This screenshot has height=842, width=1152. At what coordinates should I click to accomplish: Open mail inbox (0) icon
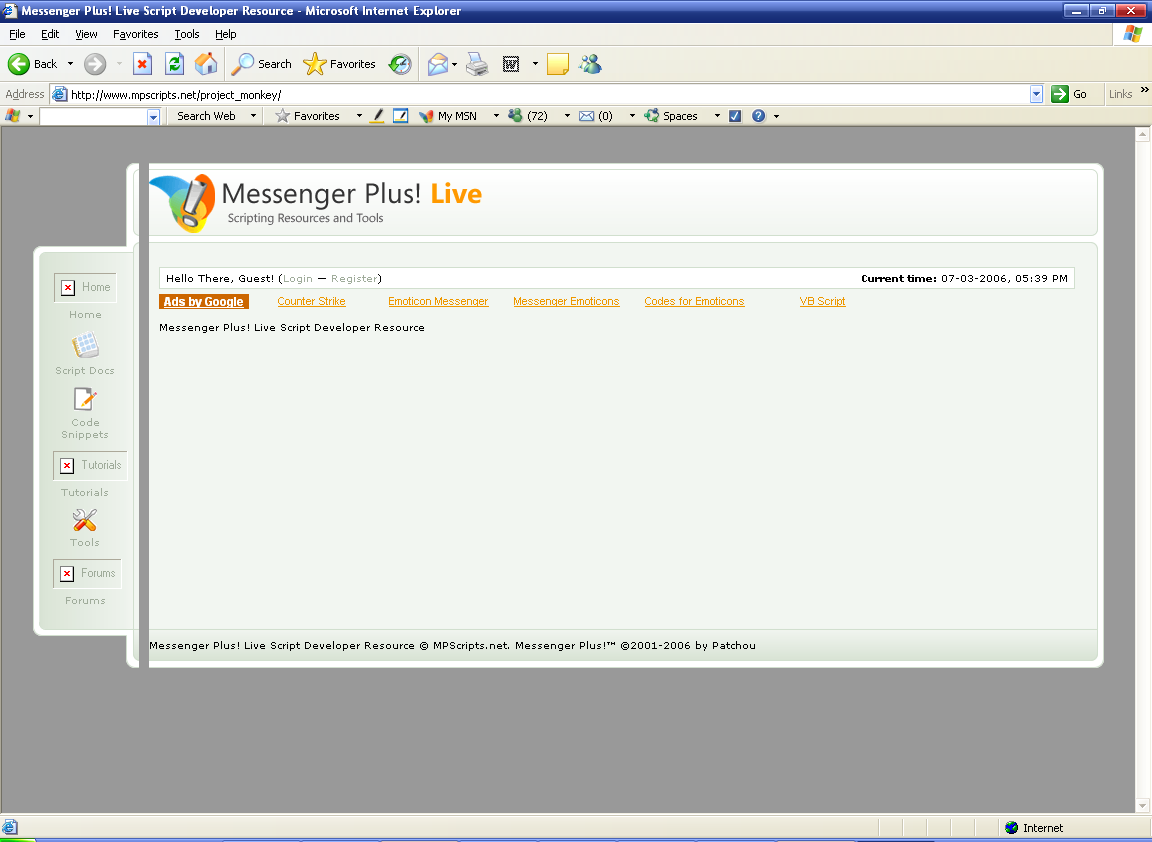[596, 116]
